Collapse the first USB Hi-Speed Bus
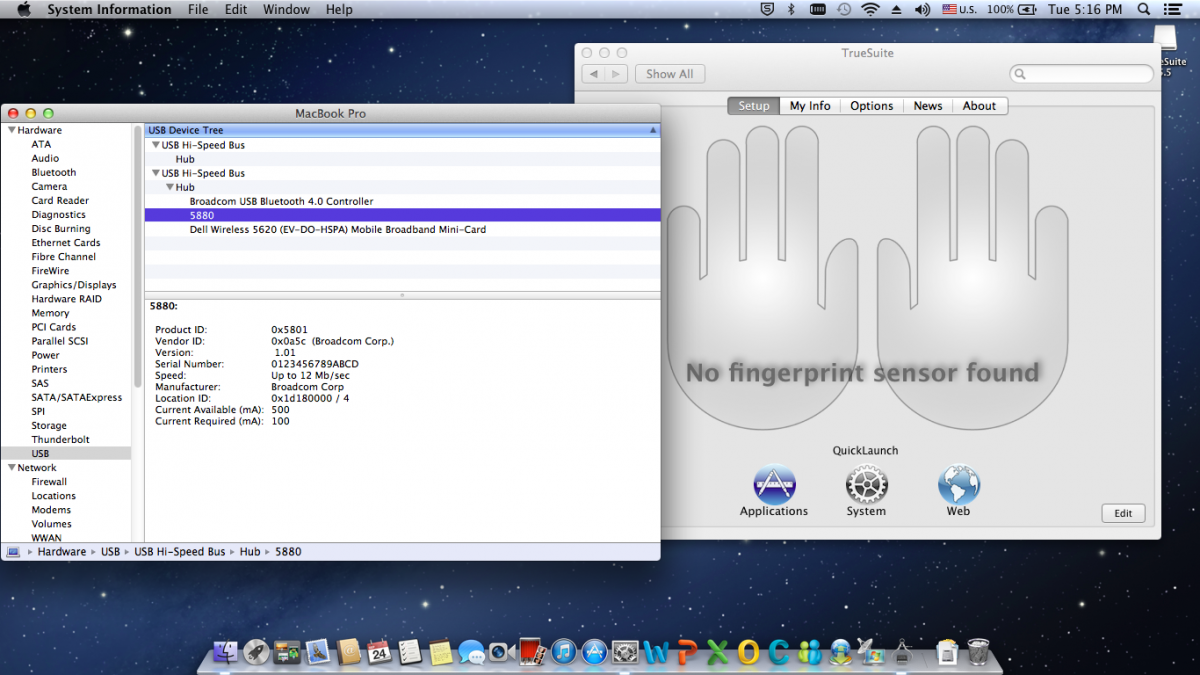Viewport: 1200px width, 675px height. tap(155, 145)
